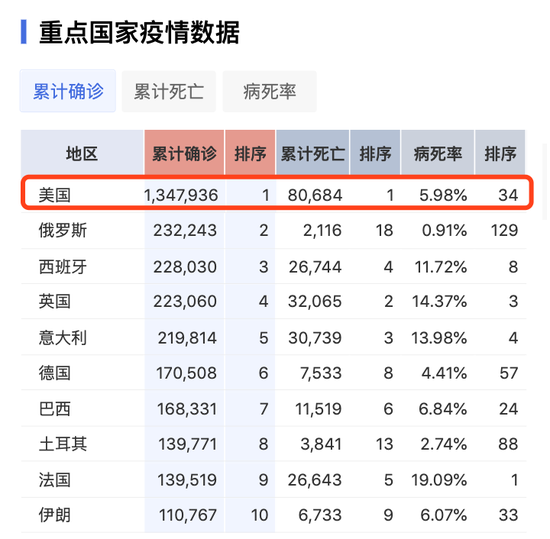
Task: Click the fatality rank 129
Action: [504, 230]
